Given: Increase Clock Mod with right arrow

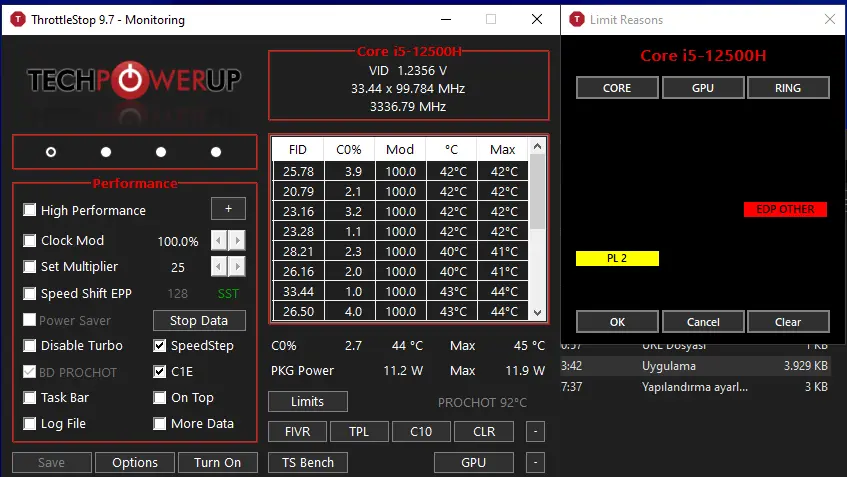Looking at the screenshot, I should click(237, 240).
